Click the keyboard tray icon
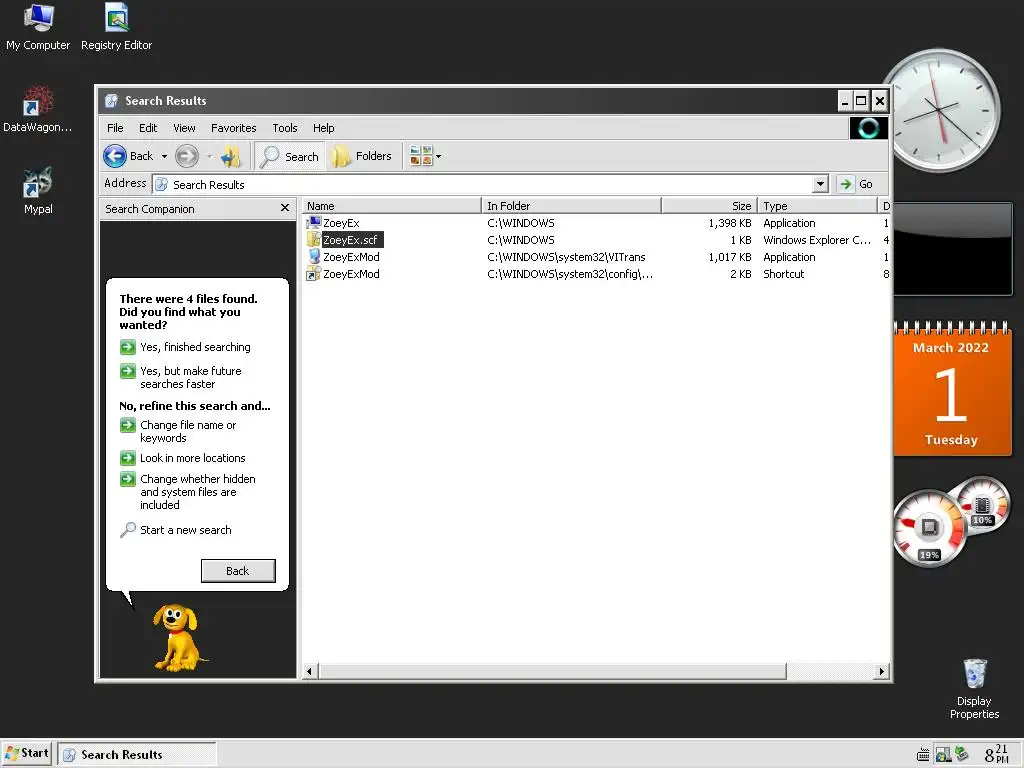The width and height of the screenshot is (1024, 768). coord(923,755)
